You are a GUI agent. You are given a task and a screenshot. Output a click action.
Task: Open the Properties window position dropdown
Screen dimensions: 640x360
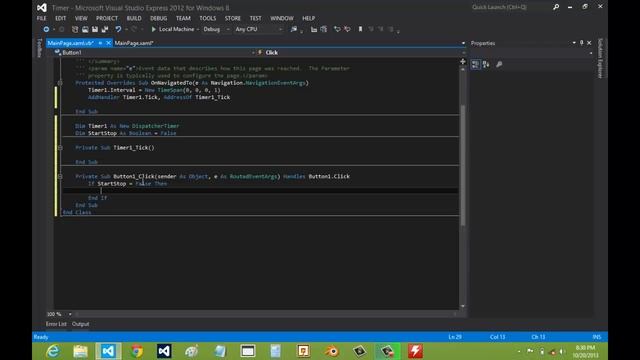click(574, 43)
